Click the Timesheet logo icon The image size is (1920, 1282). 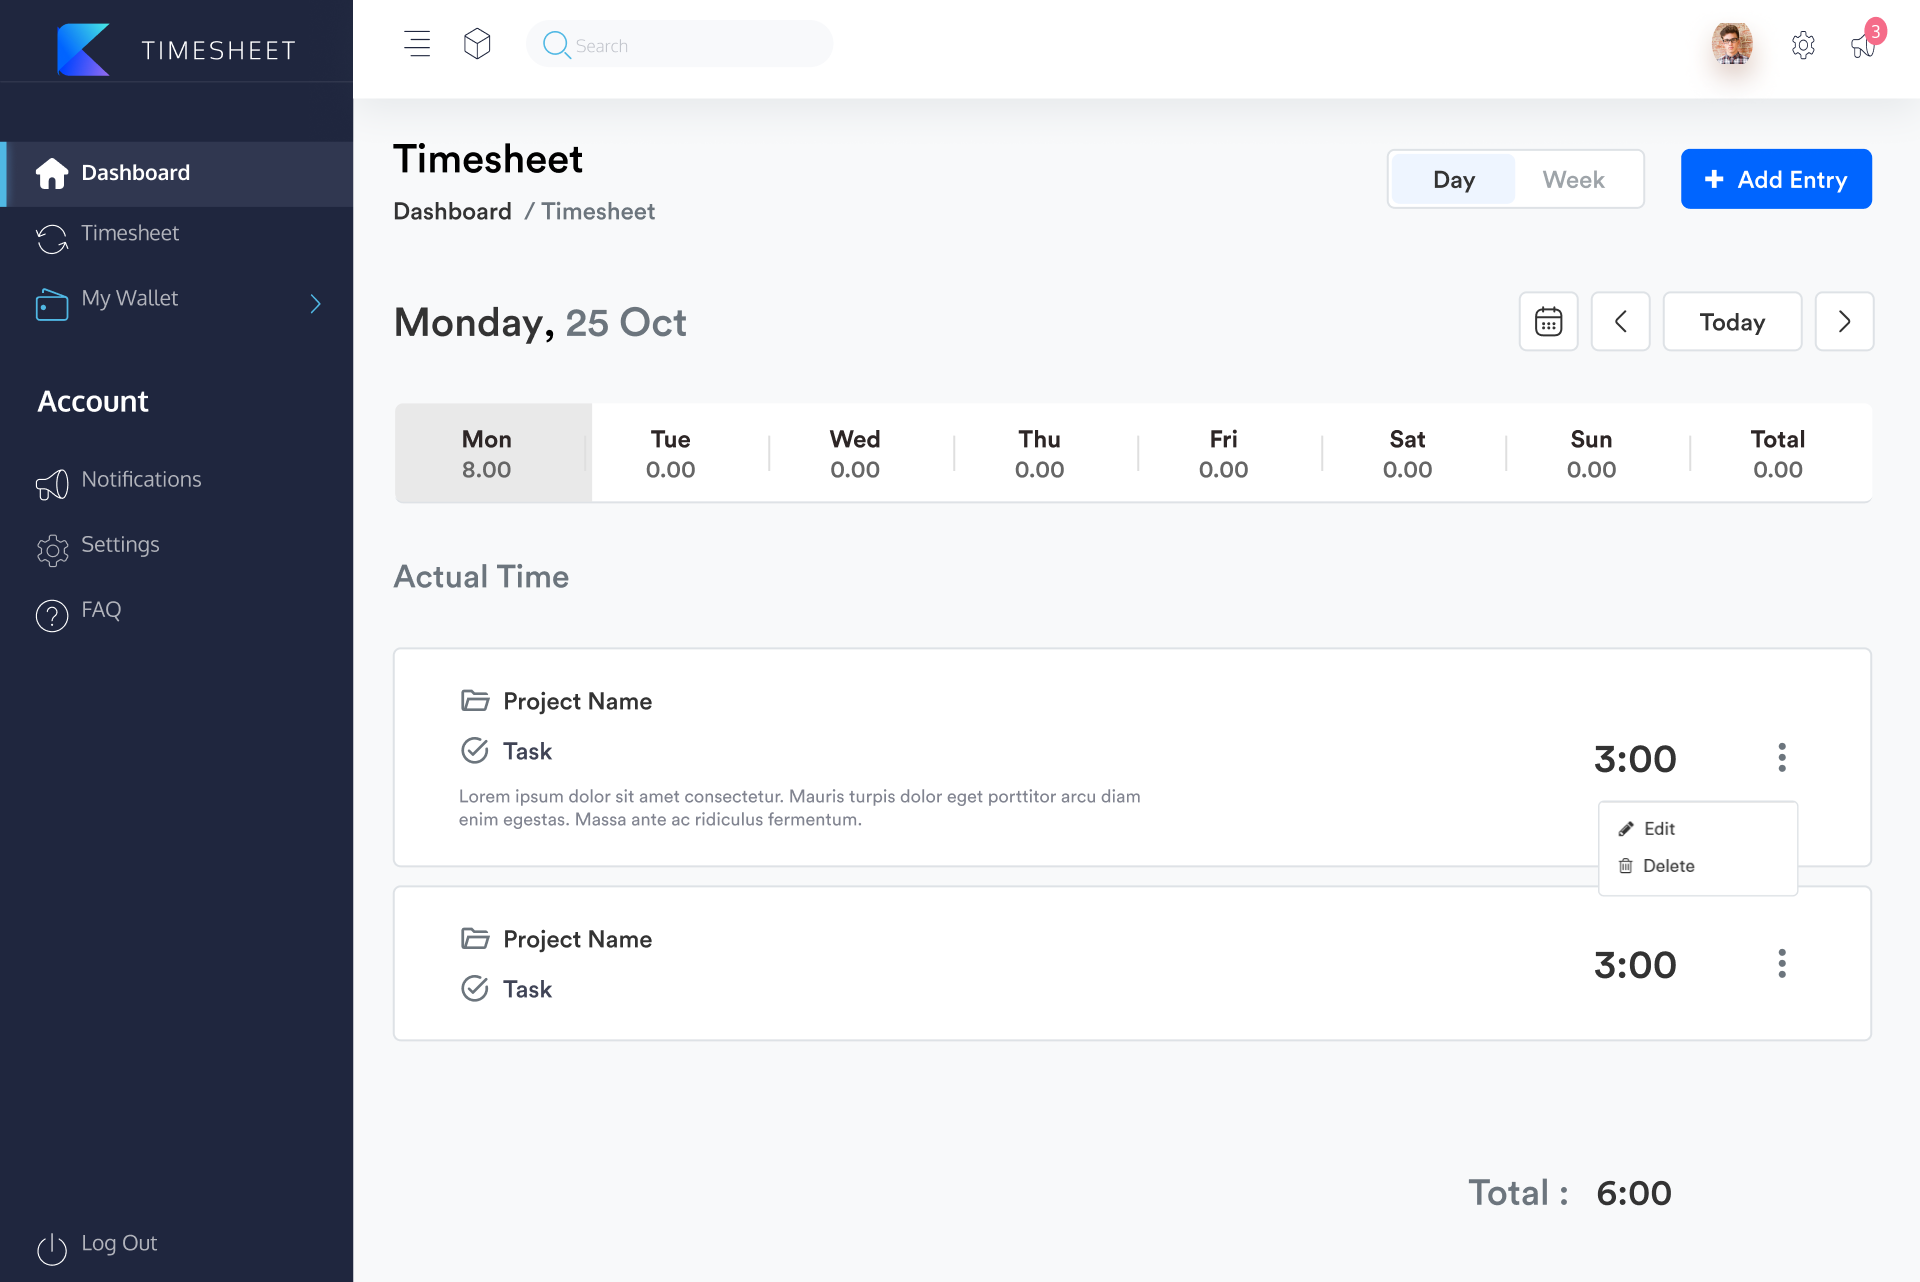click(x=84, y=49)
